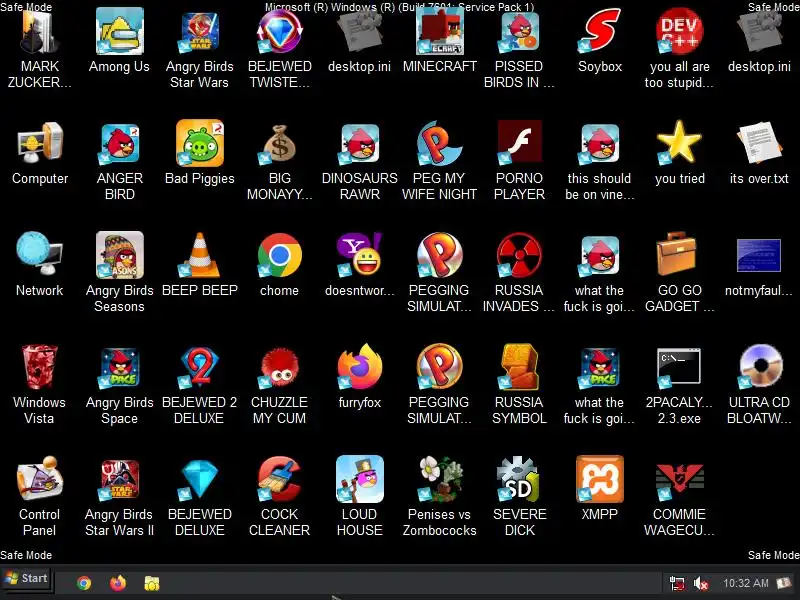The height and width of the screenshot is (600, 800).
Task: Open the Network desktop icon
Action: (40, 255)
